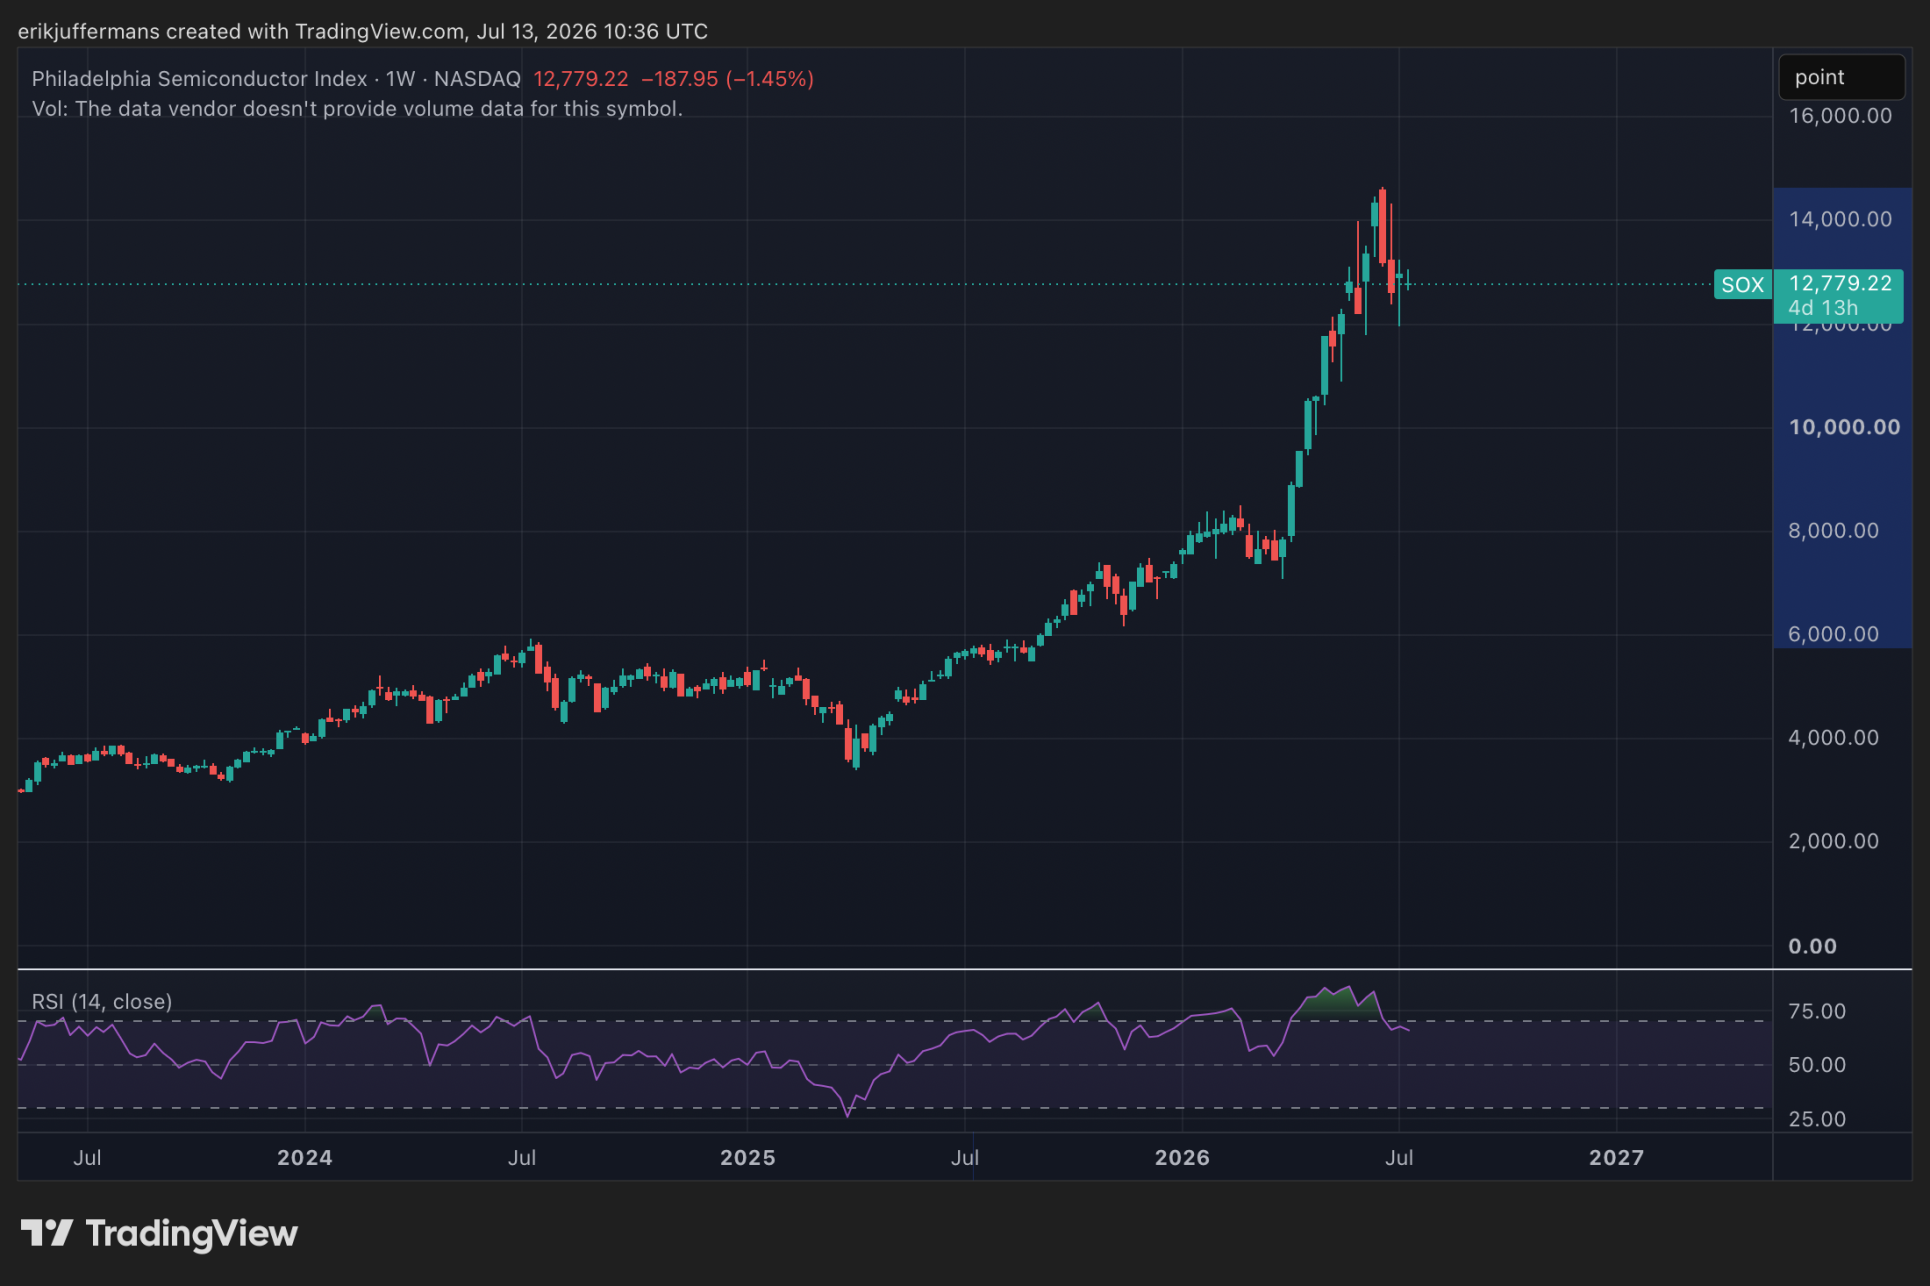Screen dimensions: 1930x1286
Task: Click the change value −187.95 (−1.45%)
Action: [x=727, y=79]
